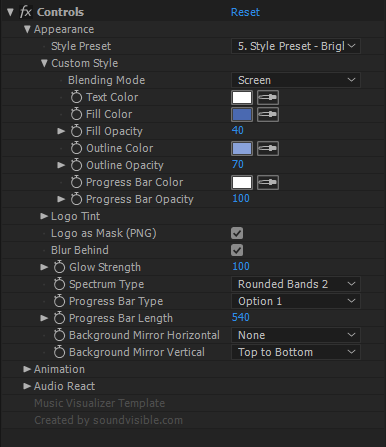Enable Outline Color stopwatch keyframing
Screen dimensions: 386x447
pos(76,148)
